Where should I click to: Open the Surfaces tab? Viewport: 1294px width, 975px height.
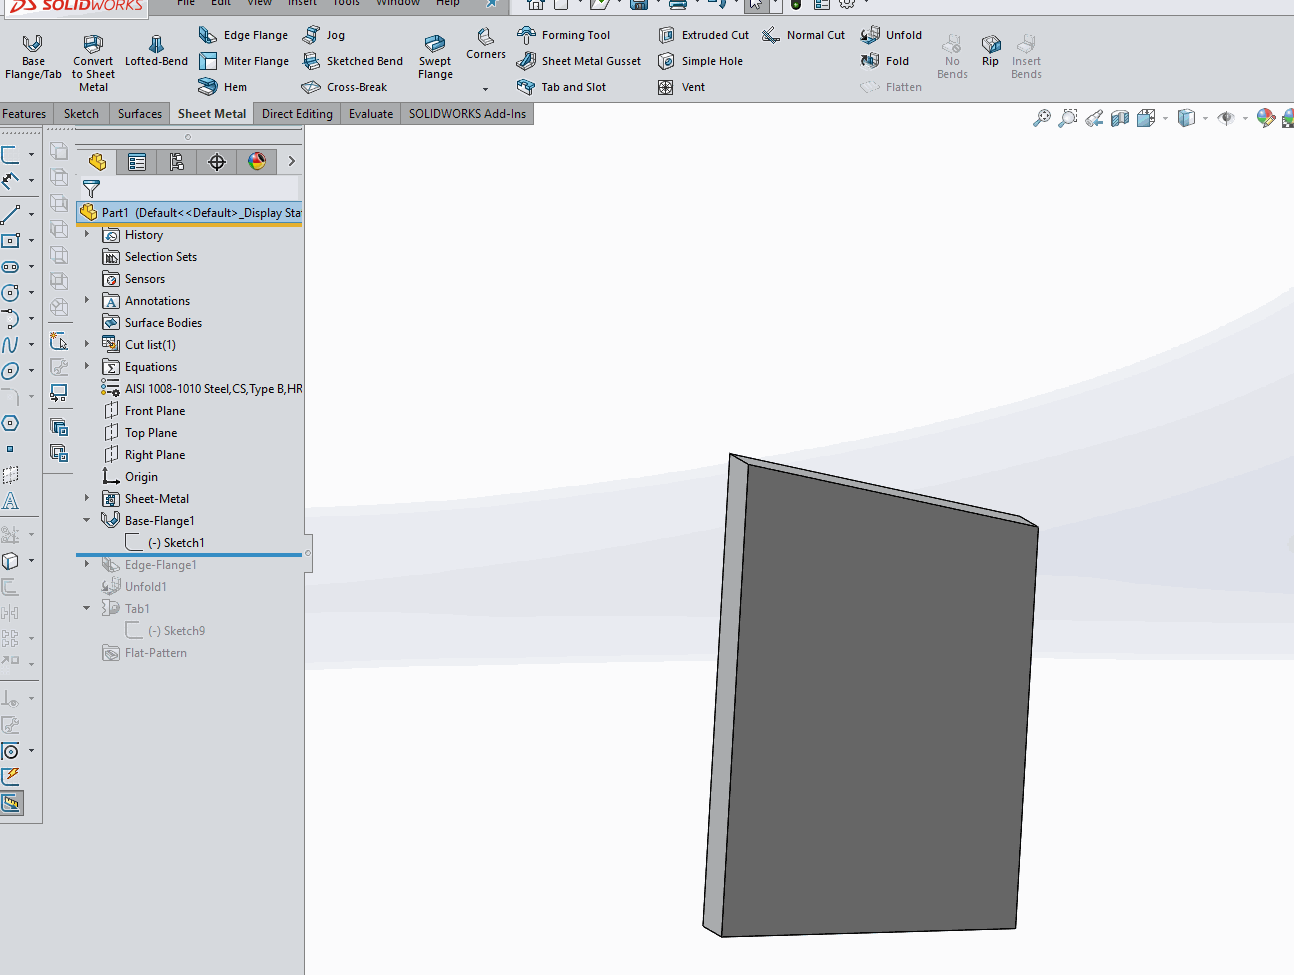pyautogui.click(x=139, y=114)
